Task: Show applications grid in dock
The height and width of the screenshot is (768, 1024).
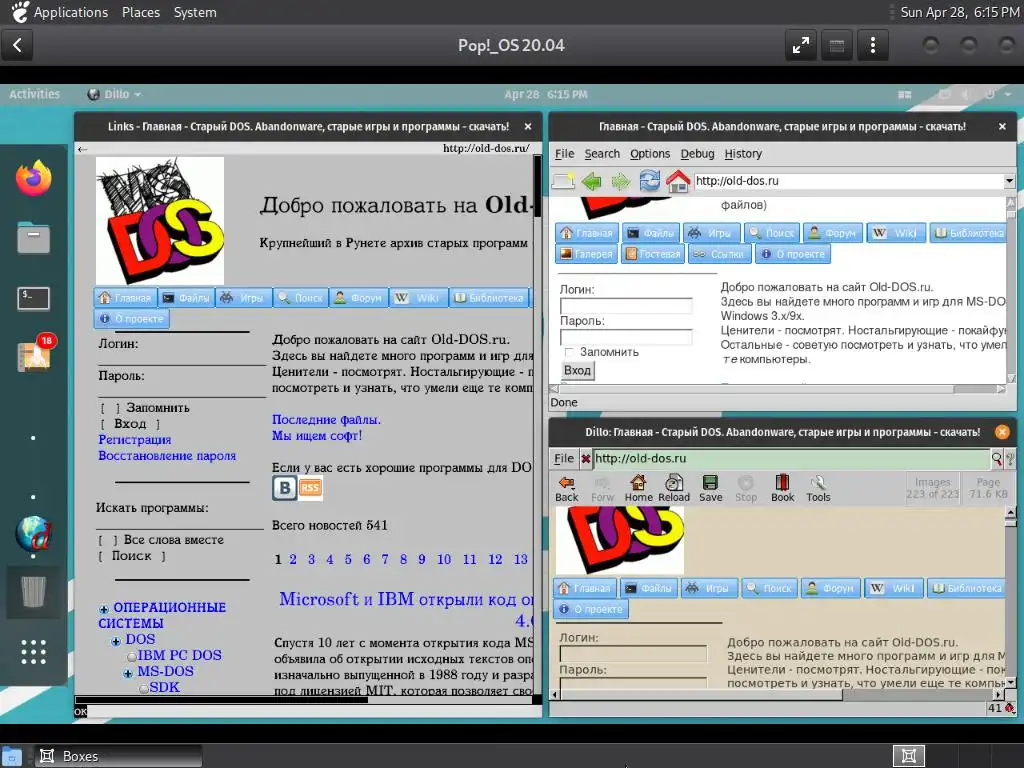Action: tap(33, 652)
